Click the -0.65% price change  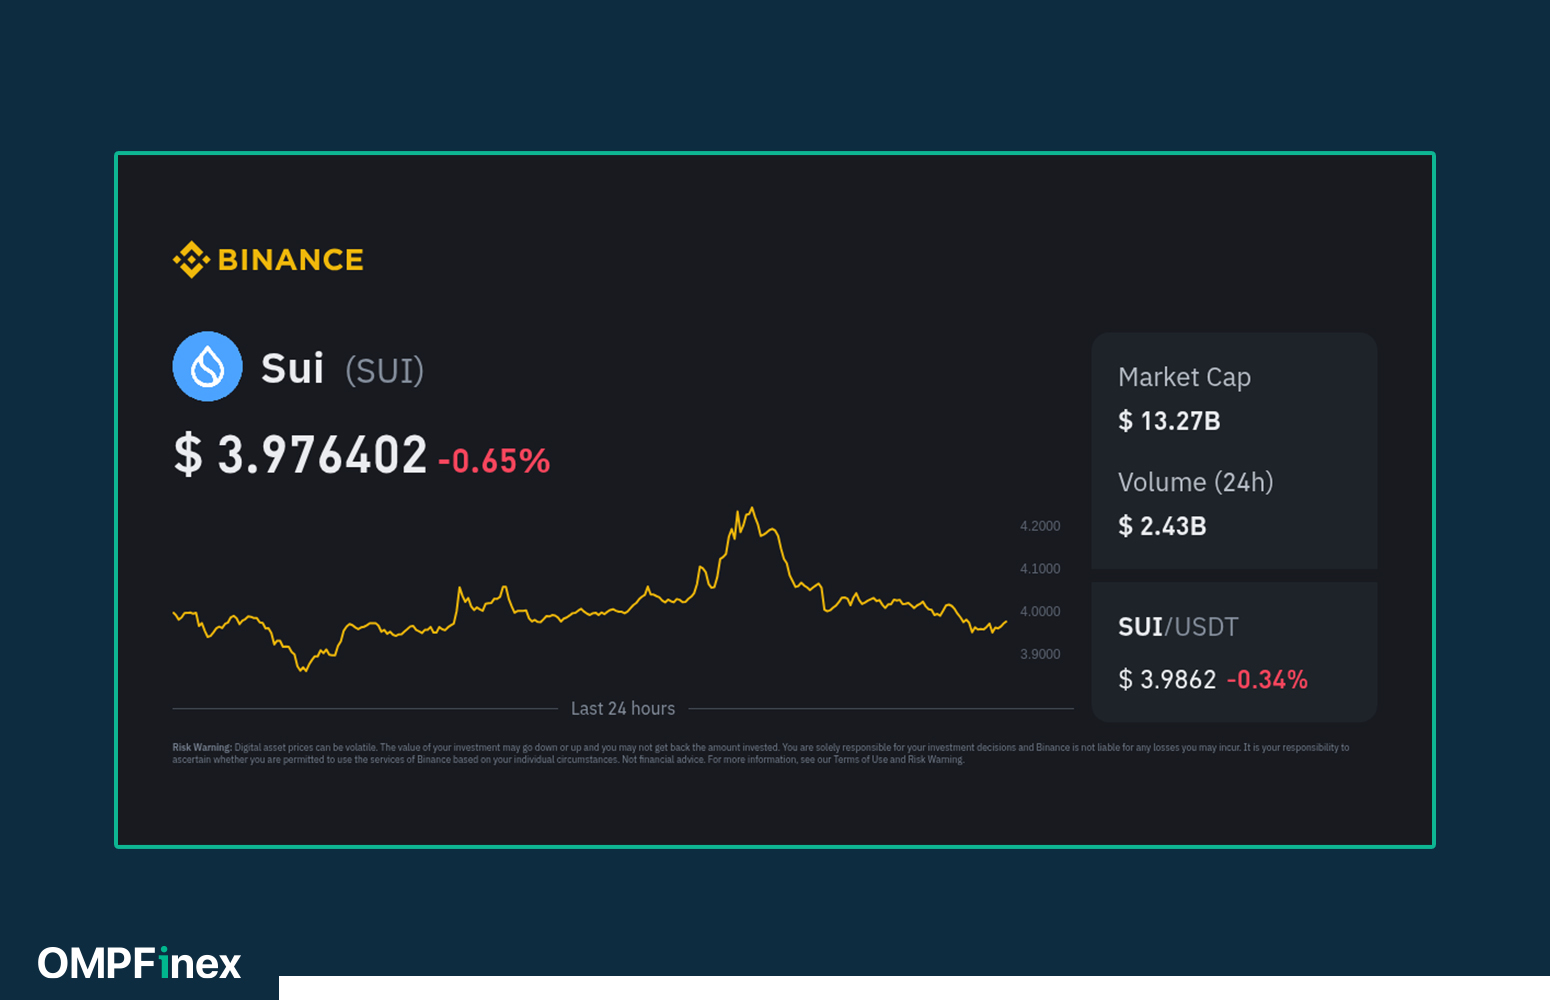[x=494, y=461]
